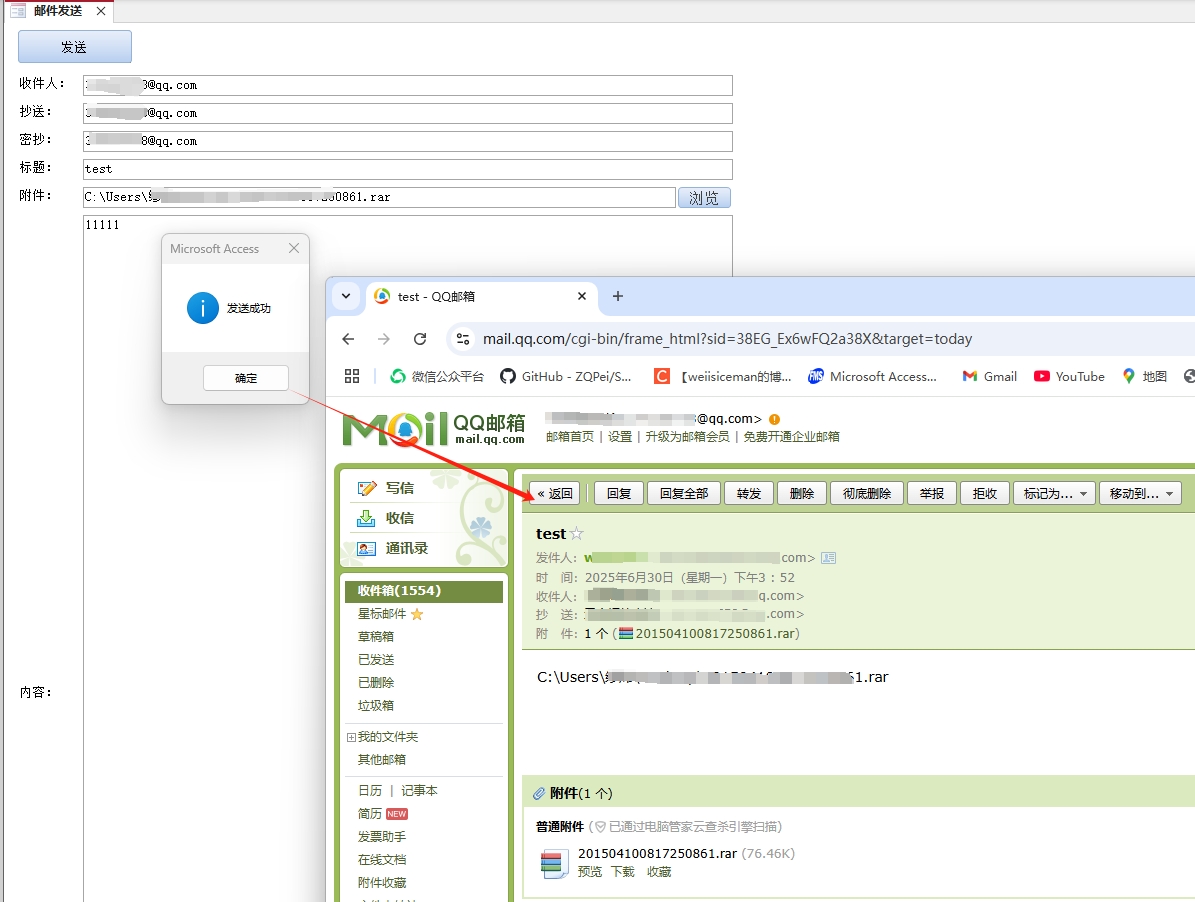Viewport: 1195px width, 902px height.
Task: Click the browser forward arrow
Action: pyautogui.click(x=384, y=339)
